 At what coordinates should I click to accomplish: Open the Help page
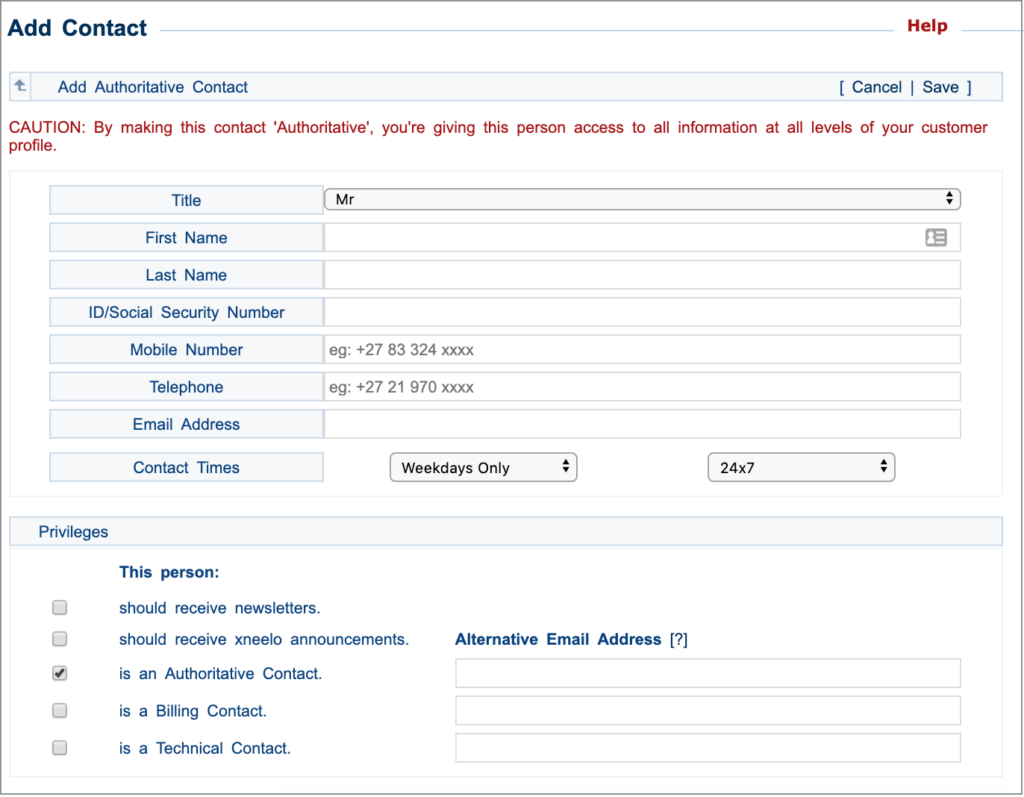coord(927,25)
